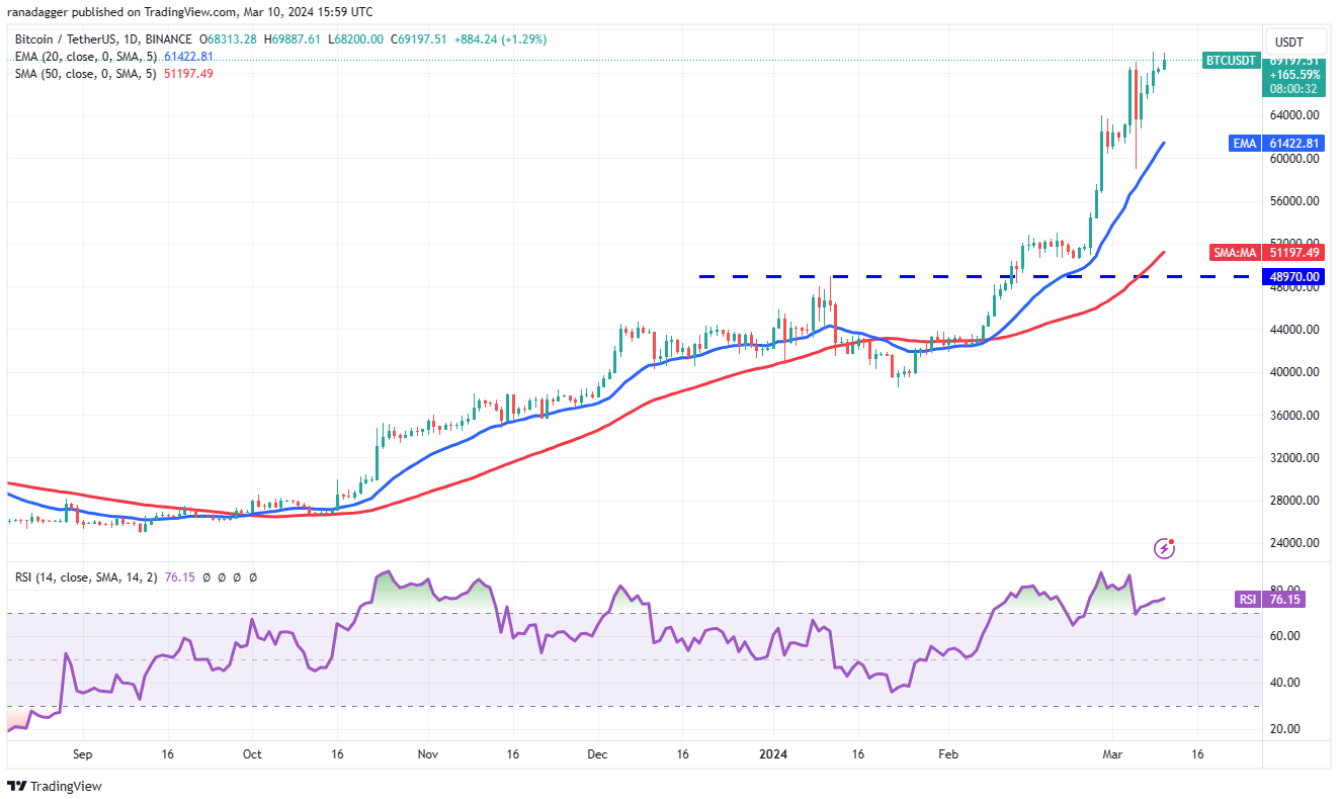Screen dimensions: 1338x799
Task: Click the BTCUSDT symbol tag on the price scale
Action: [x=1231, y=60]
